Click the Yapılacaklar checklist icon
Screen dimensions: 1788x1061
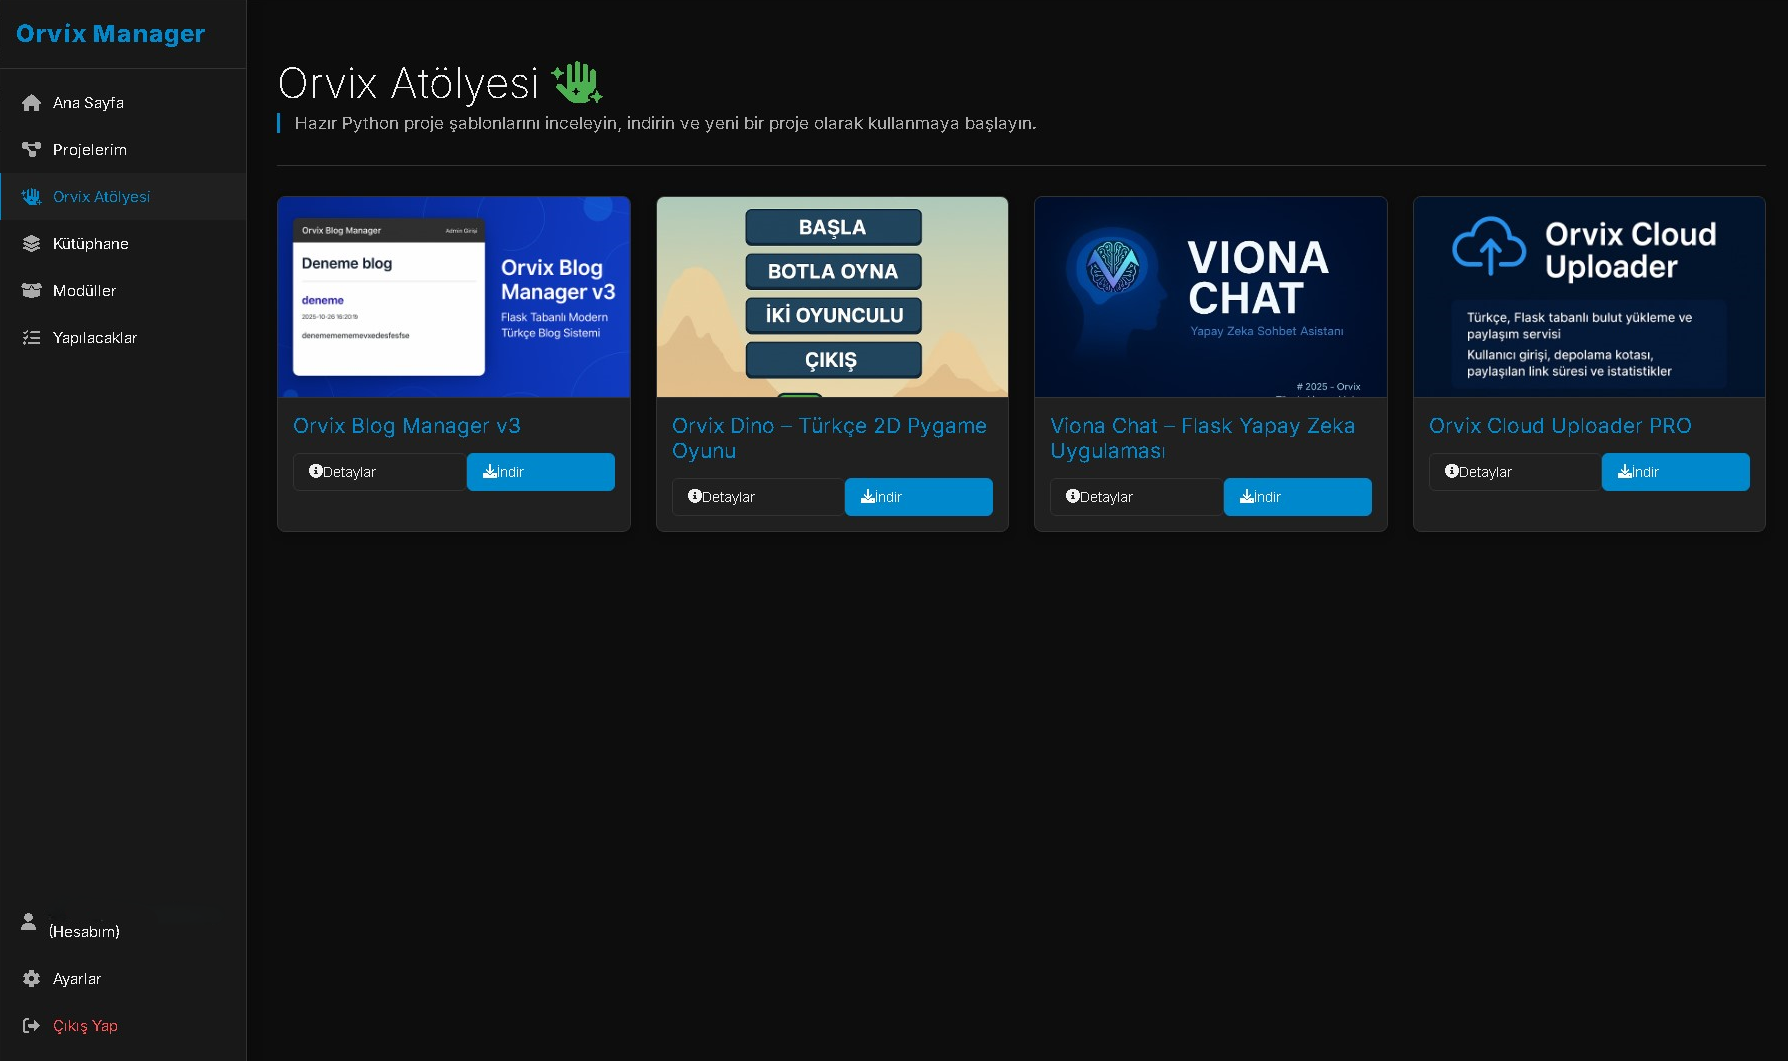pos(31,338)
